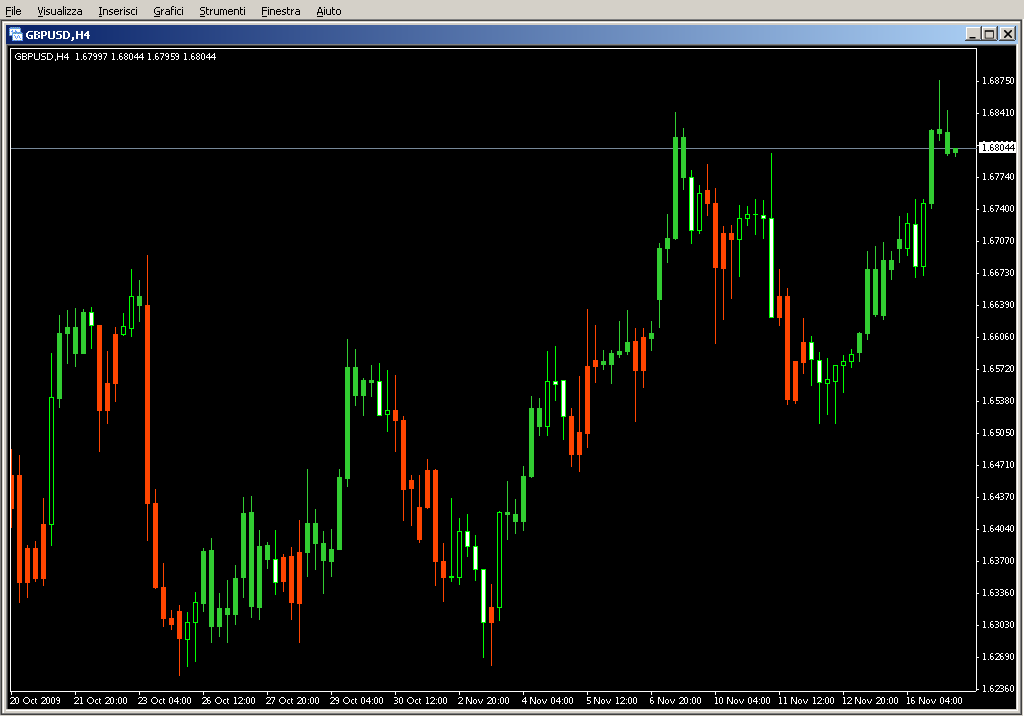The height and width of the screenshot is (717, 1024).
Task: Click the 1.62360 price scale label
Action: click(x=999, y=689)
